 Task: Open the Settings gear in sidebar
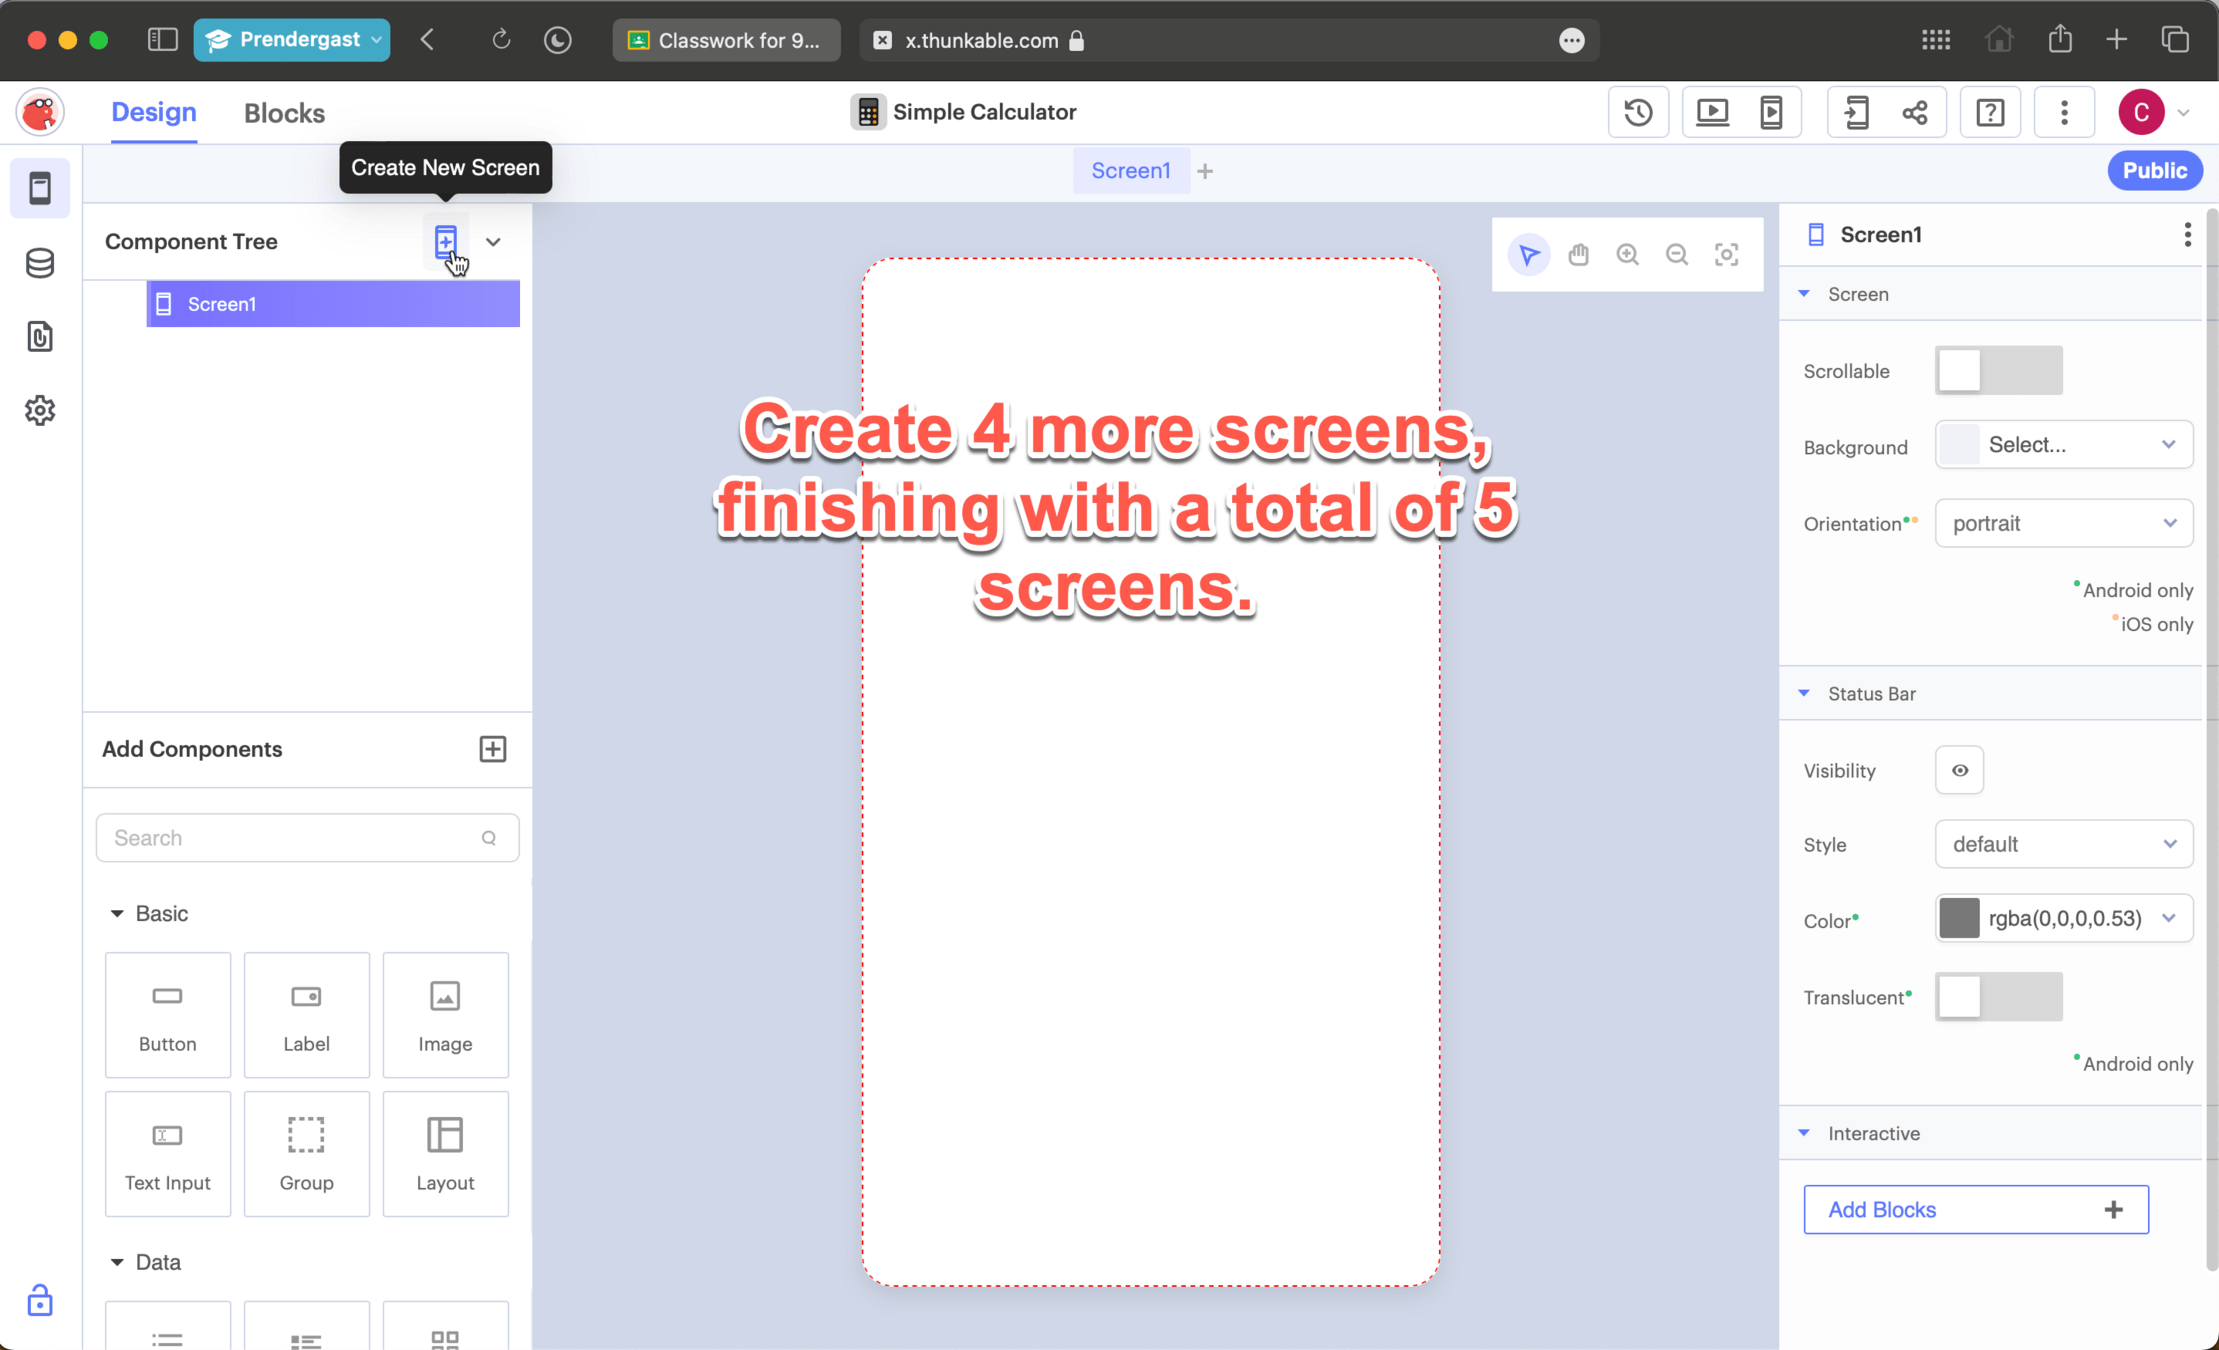click(40, 410)
